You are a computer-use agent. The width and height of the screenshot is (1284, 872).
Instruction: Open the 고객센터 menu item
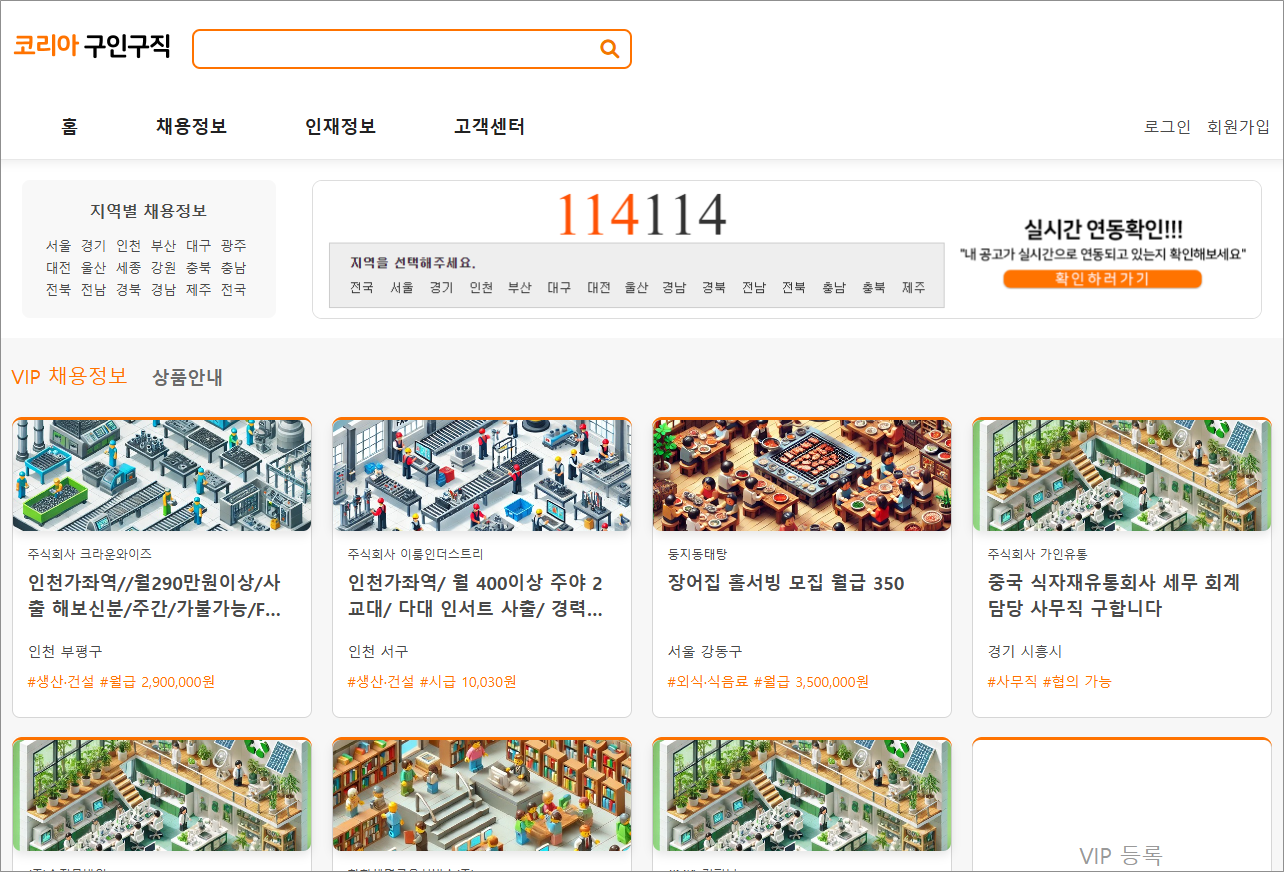pyautogui.click(x=489, y=127)
